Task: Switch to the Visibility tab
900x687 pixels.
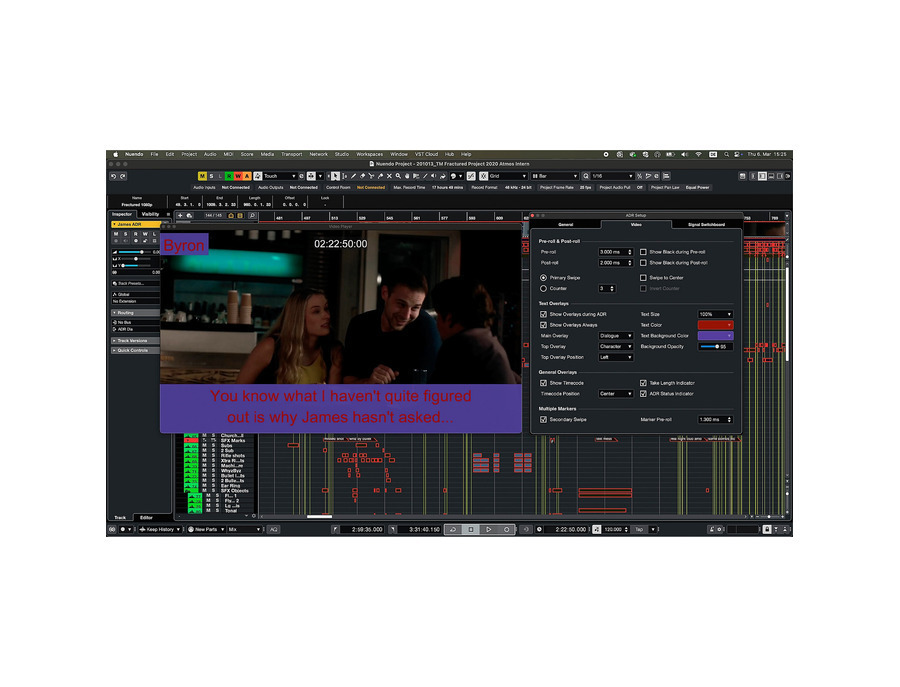Action: click(150, 214)
